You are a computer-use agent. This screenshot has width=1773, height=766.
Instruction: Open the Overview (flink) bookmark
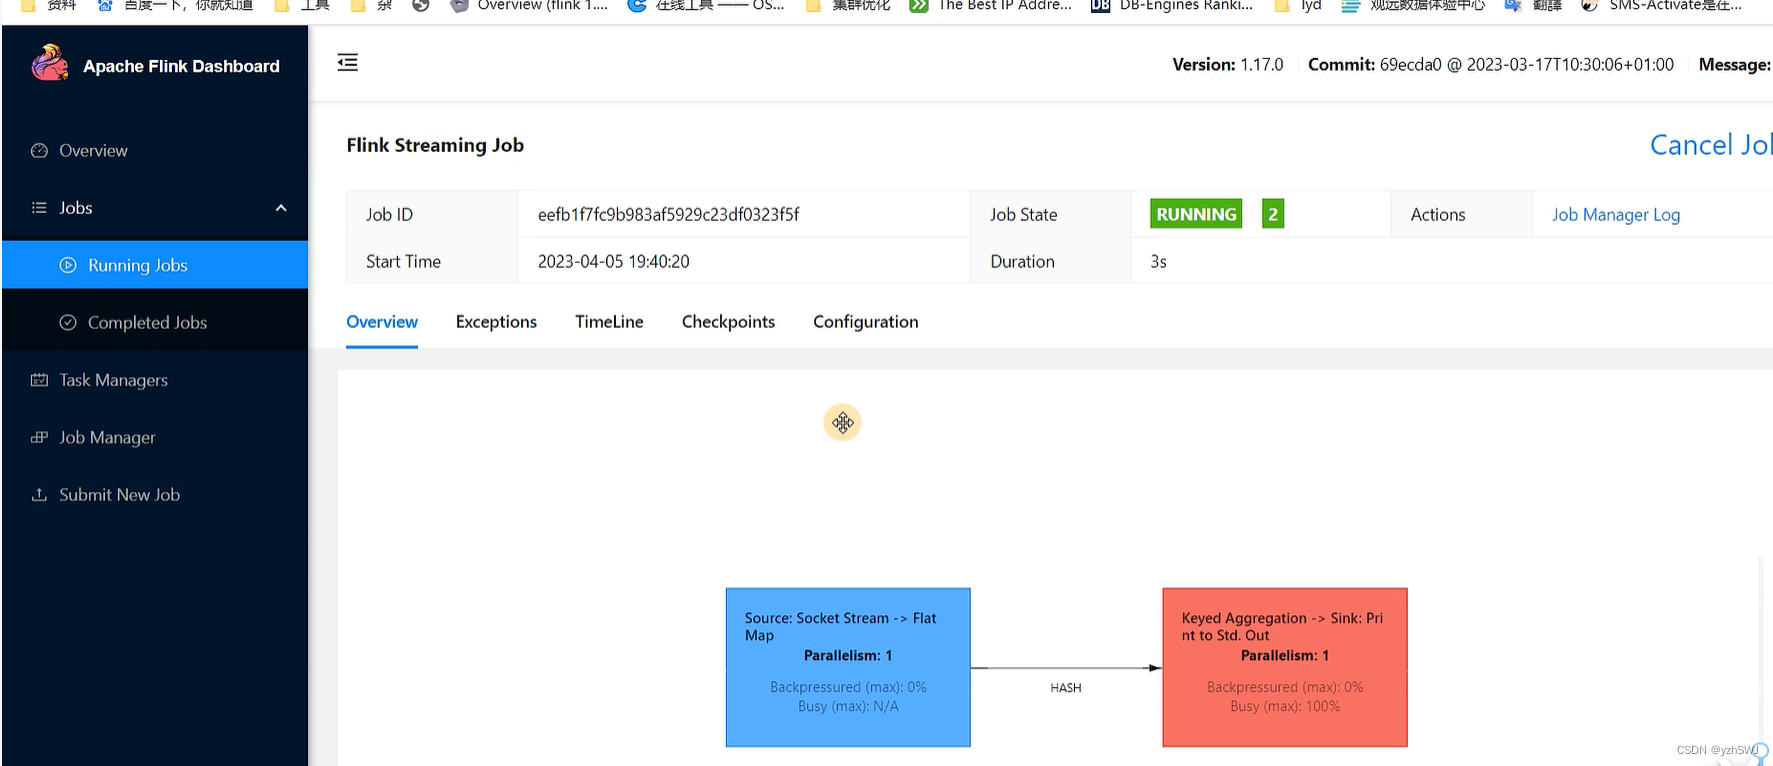pos(528,6)
